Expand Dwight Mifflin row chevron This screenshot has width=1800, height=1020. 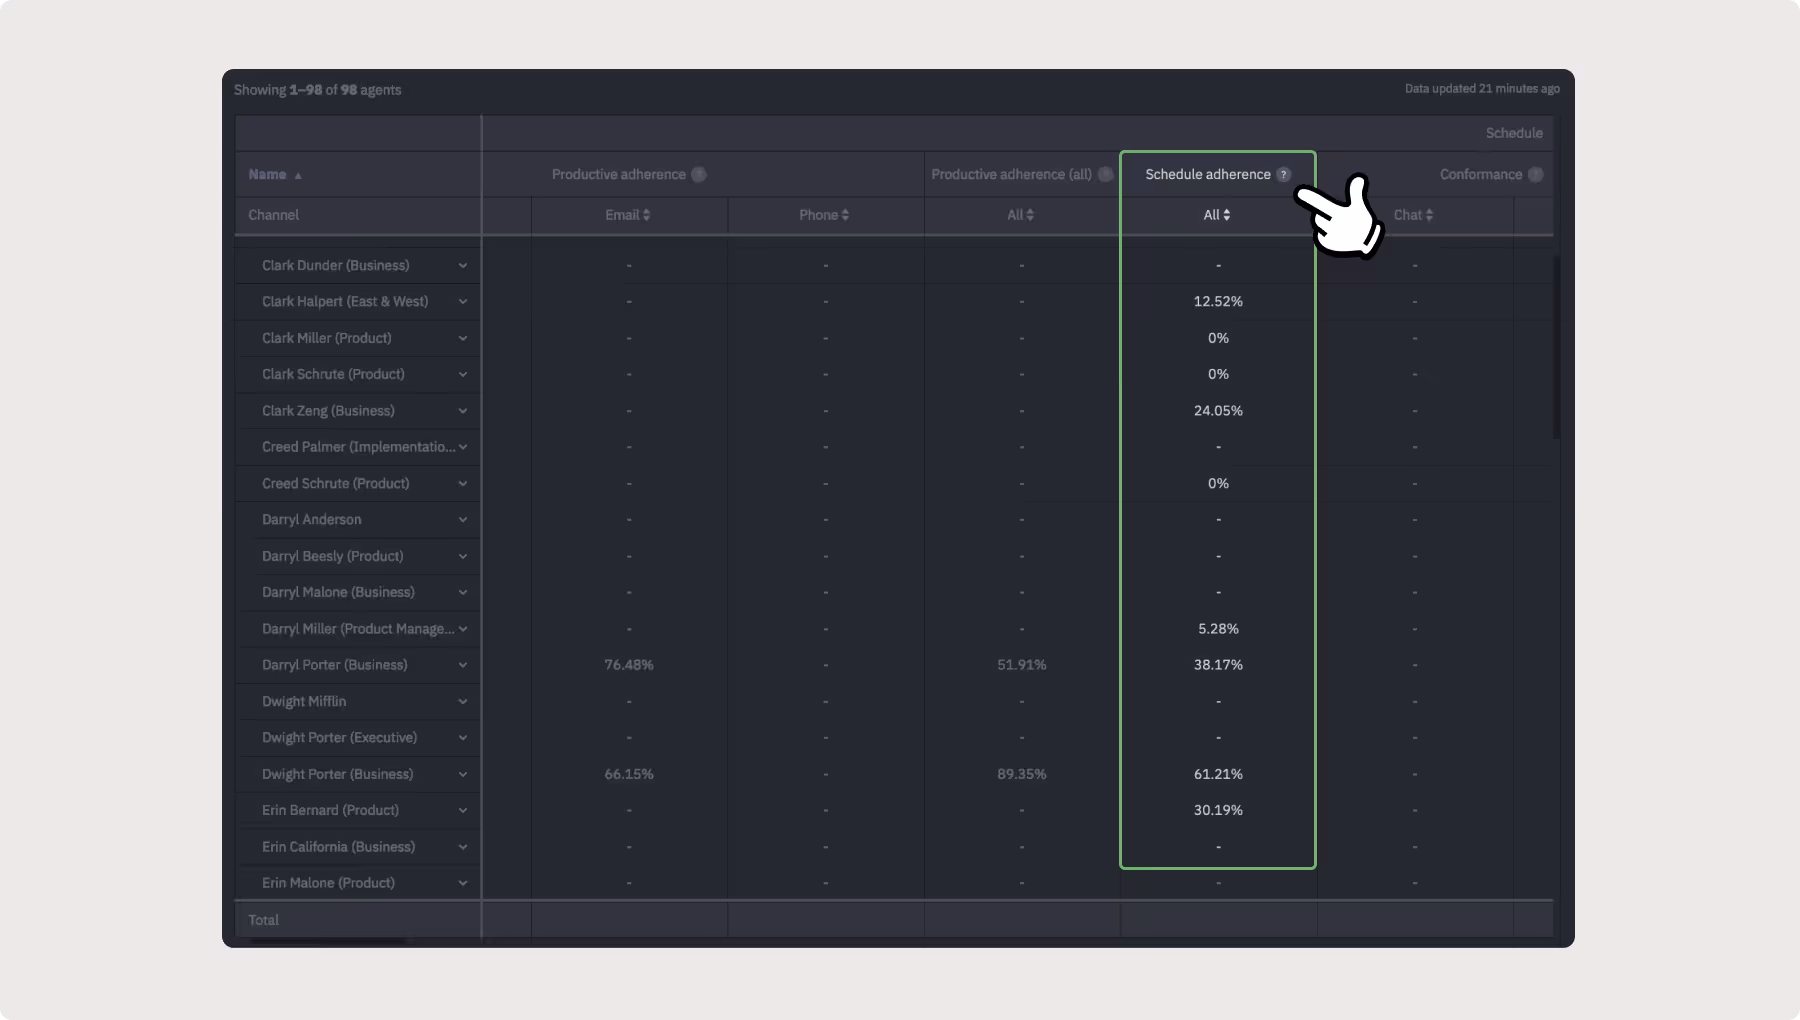(x=463, y=702)
